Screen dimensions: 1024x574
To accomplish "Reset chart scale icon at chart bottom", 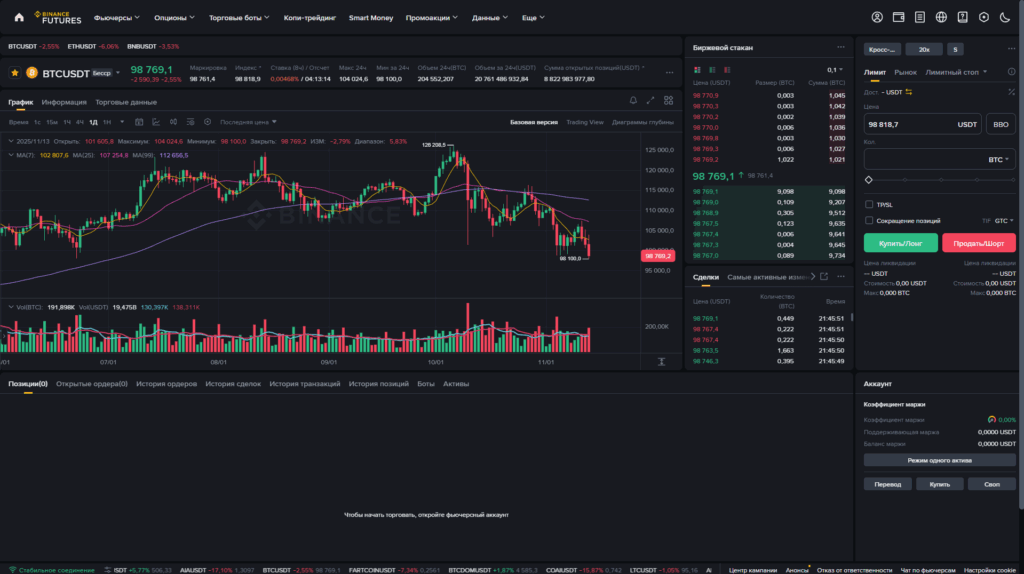I will click(x=662, y=362).
